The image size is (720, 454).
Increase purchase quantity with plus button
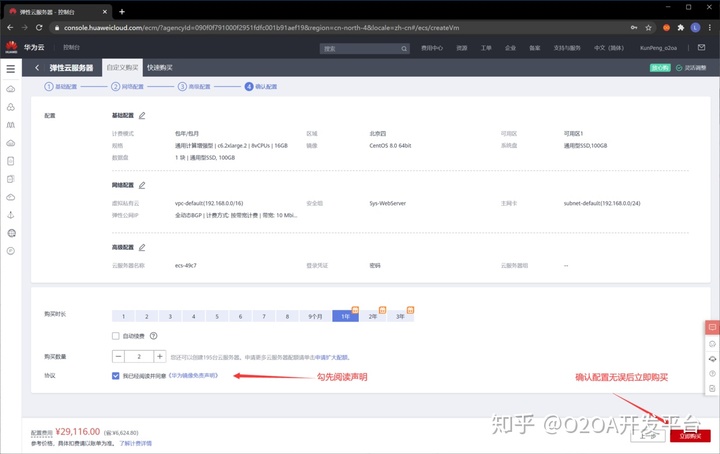point(159,356)
